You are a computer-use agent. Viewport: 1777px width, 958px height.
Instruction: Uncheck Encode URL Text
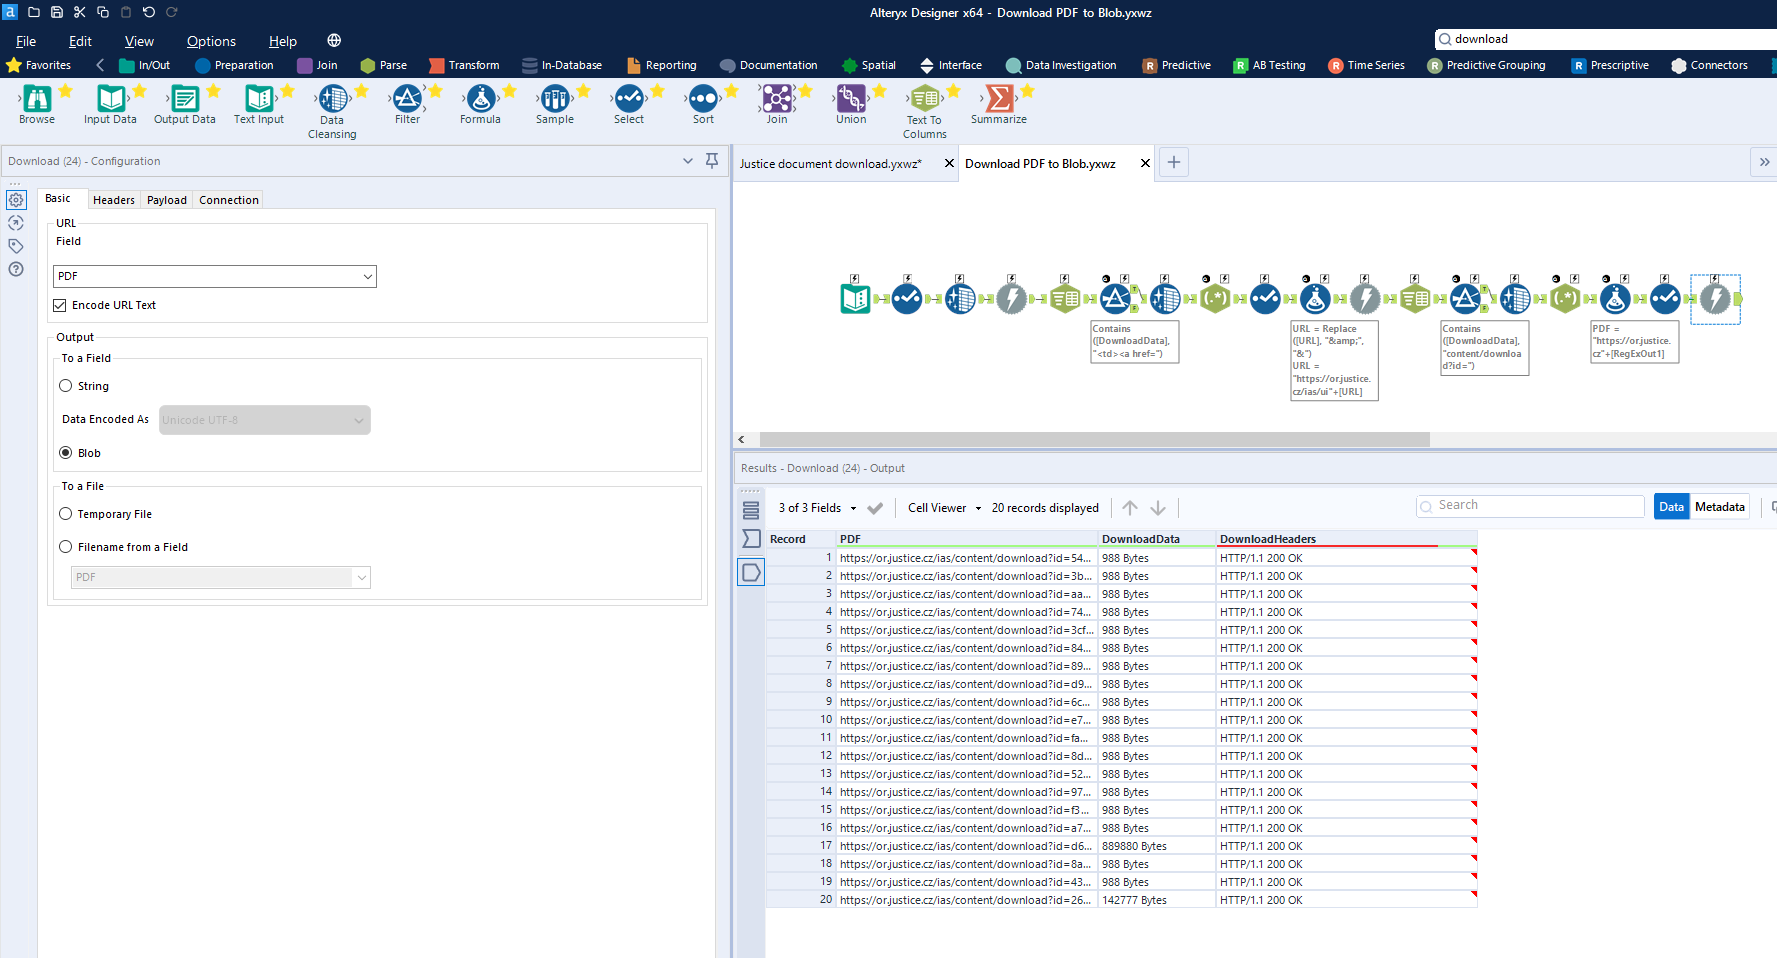click(59, 305)
